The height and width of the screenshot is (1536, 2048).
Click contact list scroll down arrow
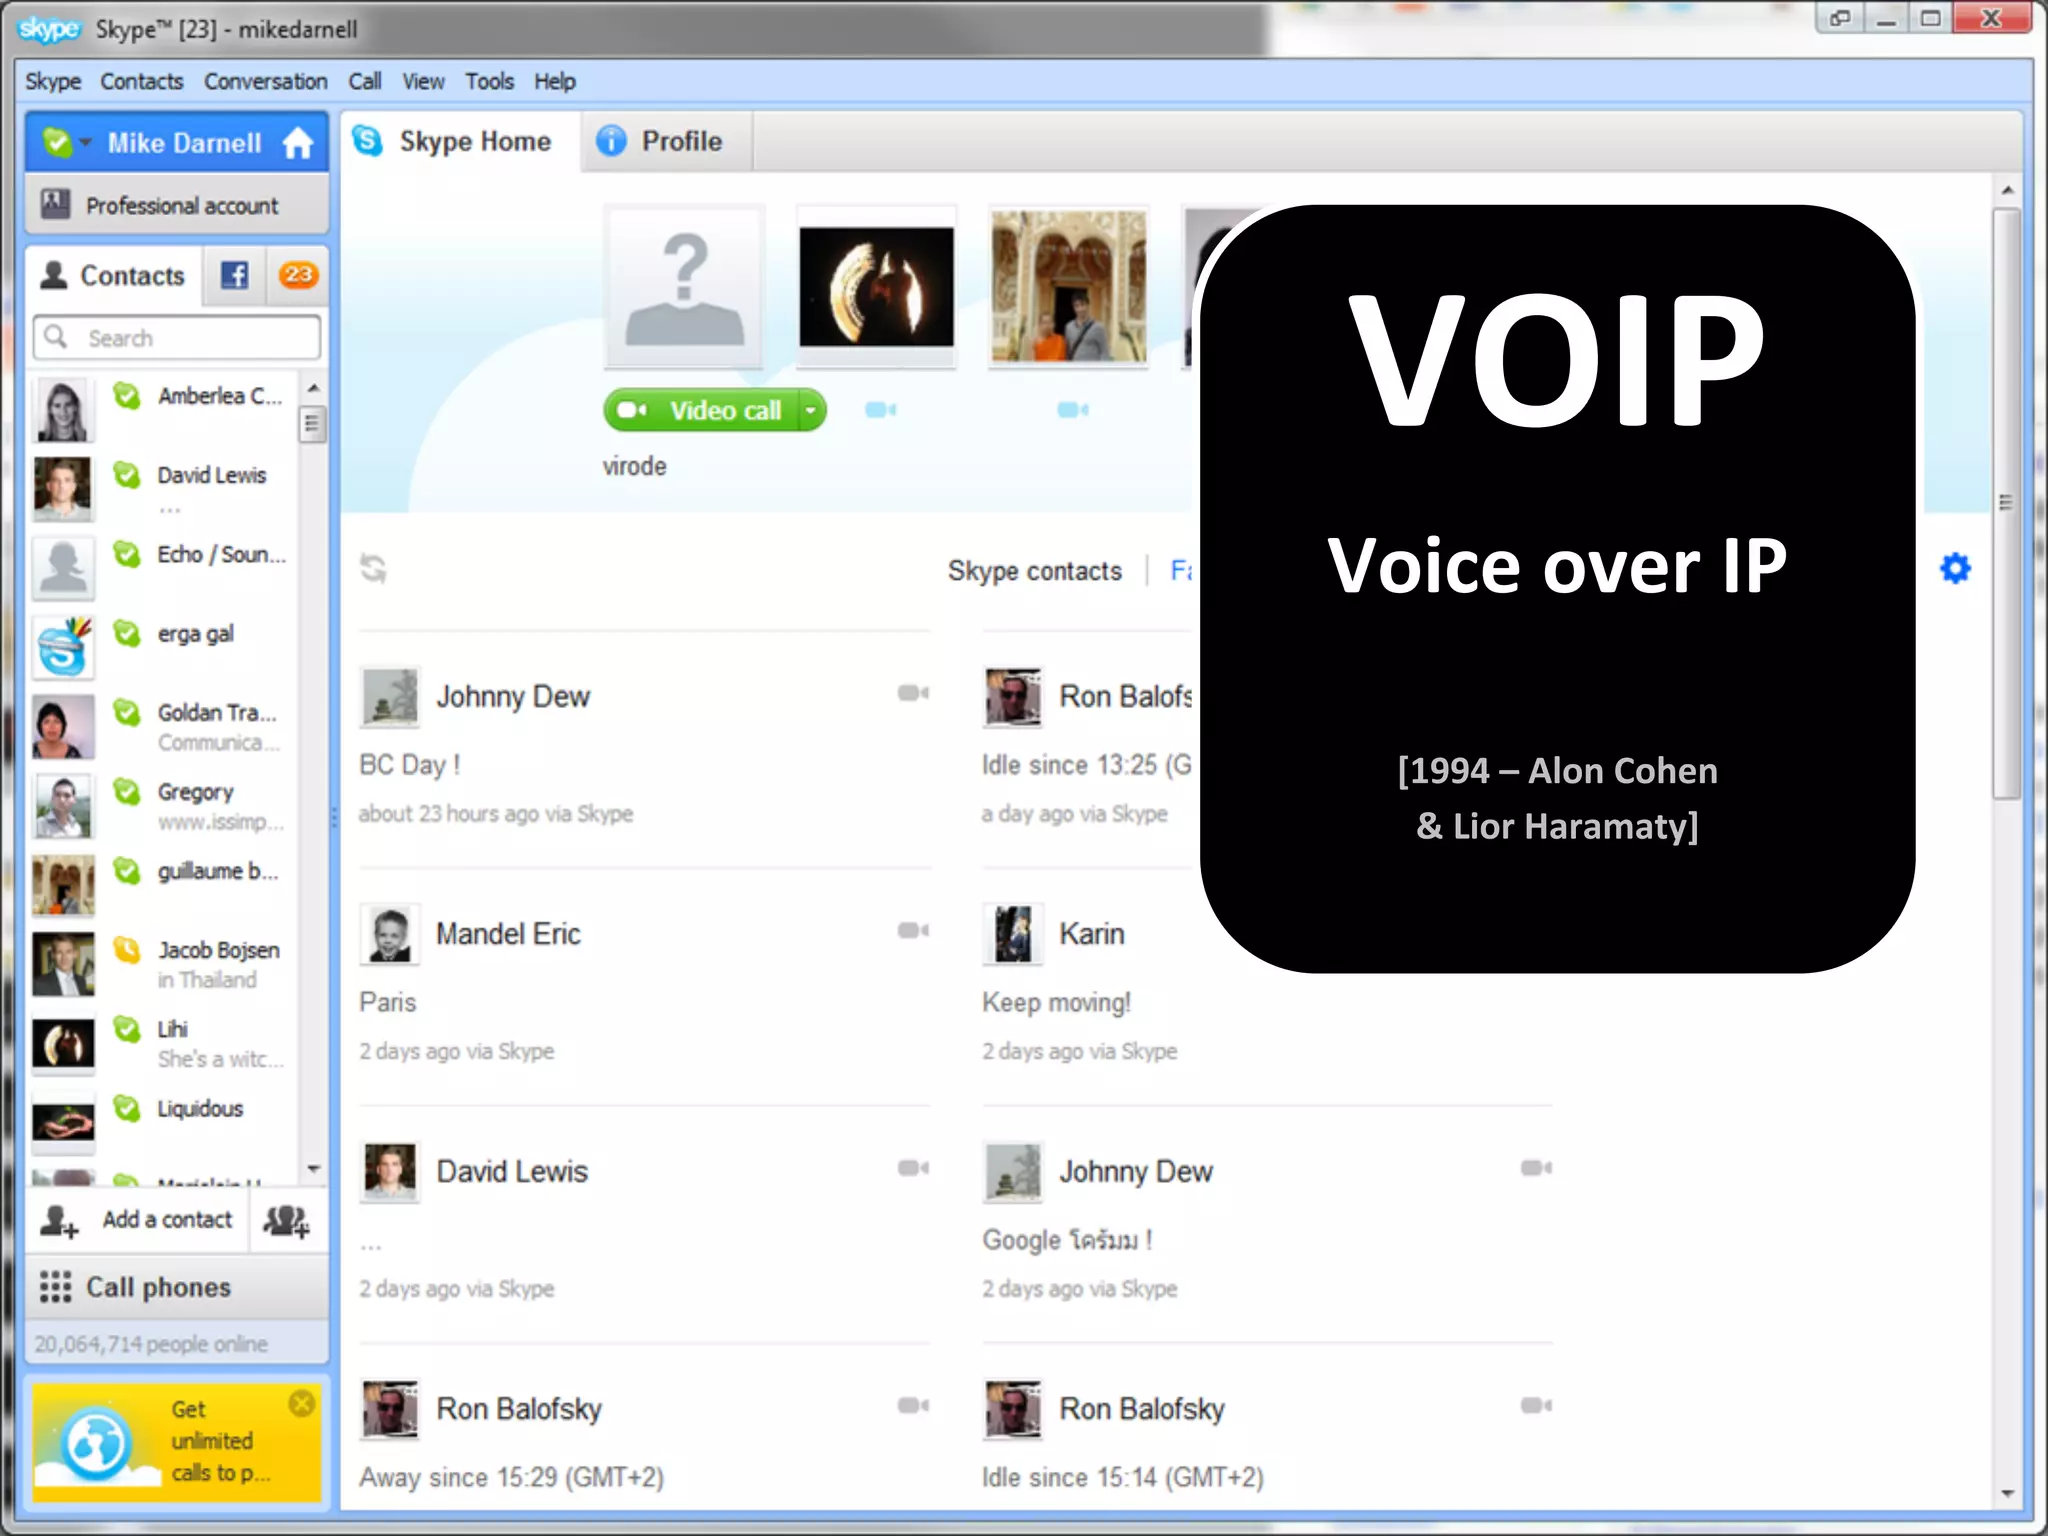tap(313, 1168)
